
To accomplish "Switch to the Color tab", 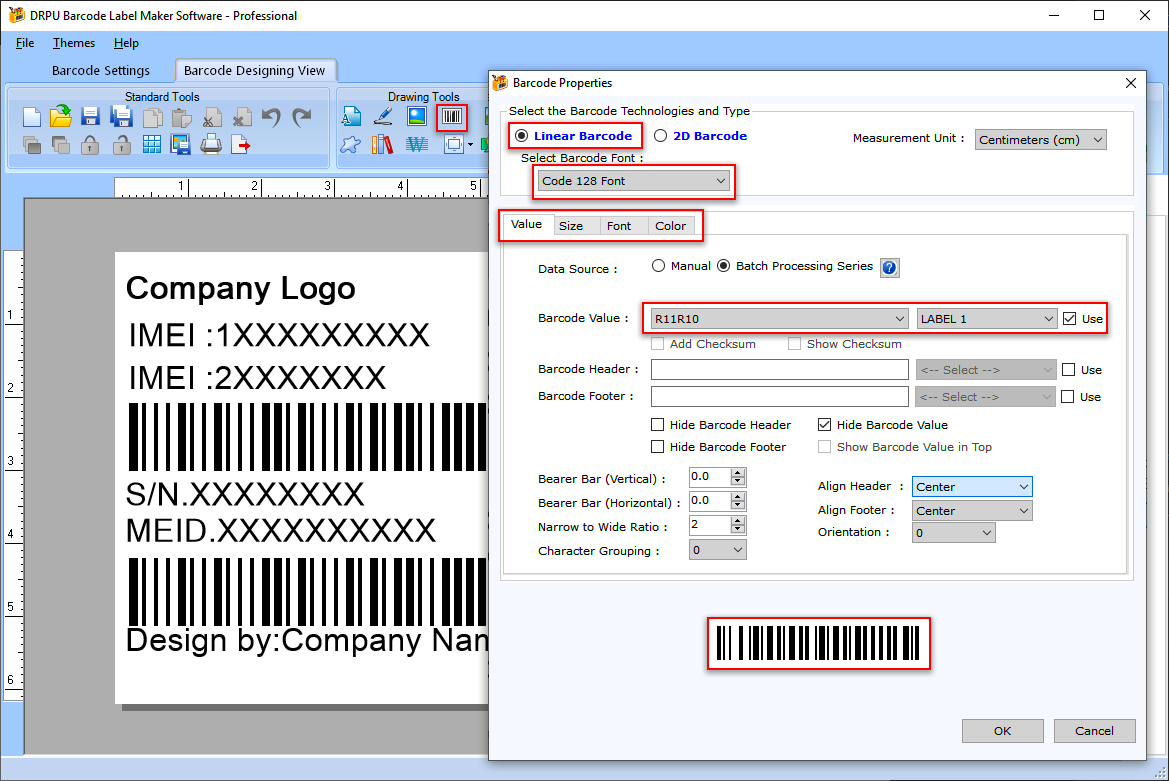I will click(x=670, y=226).
